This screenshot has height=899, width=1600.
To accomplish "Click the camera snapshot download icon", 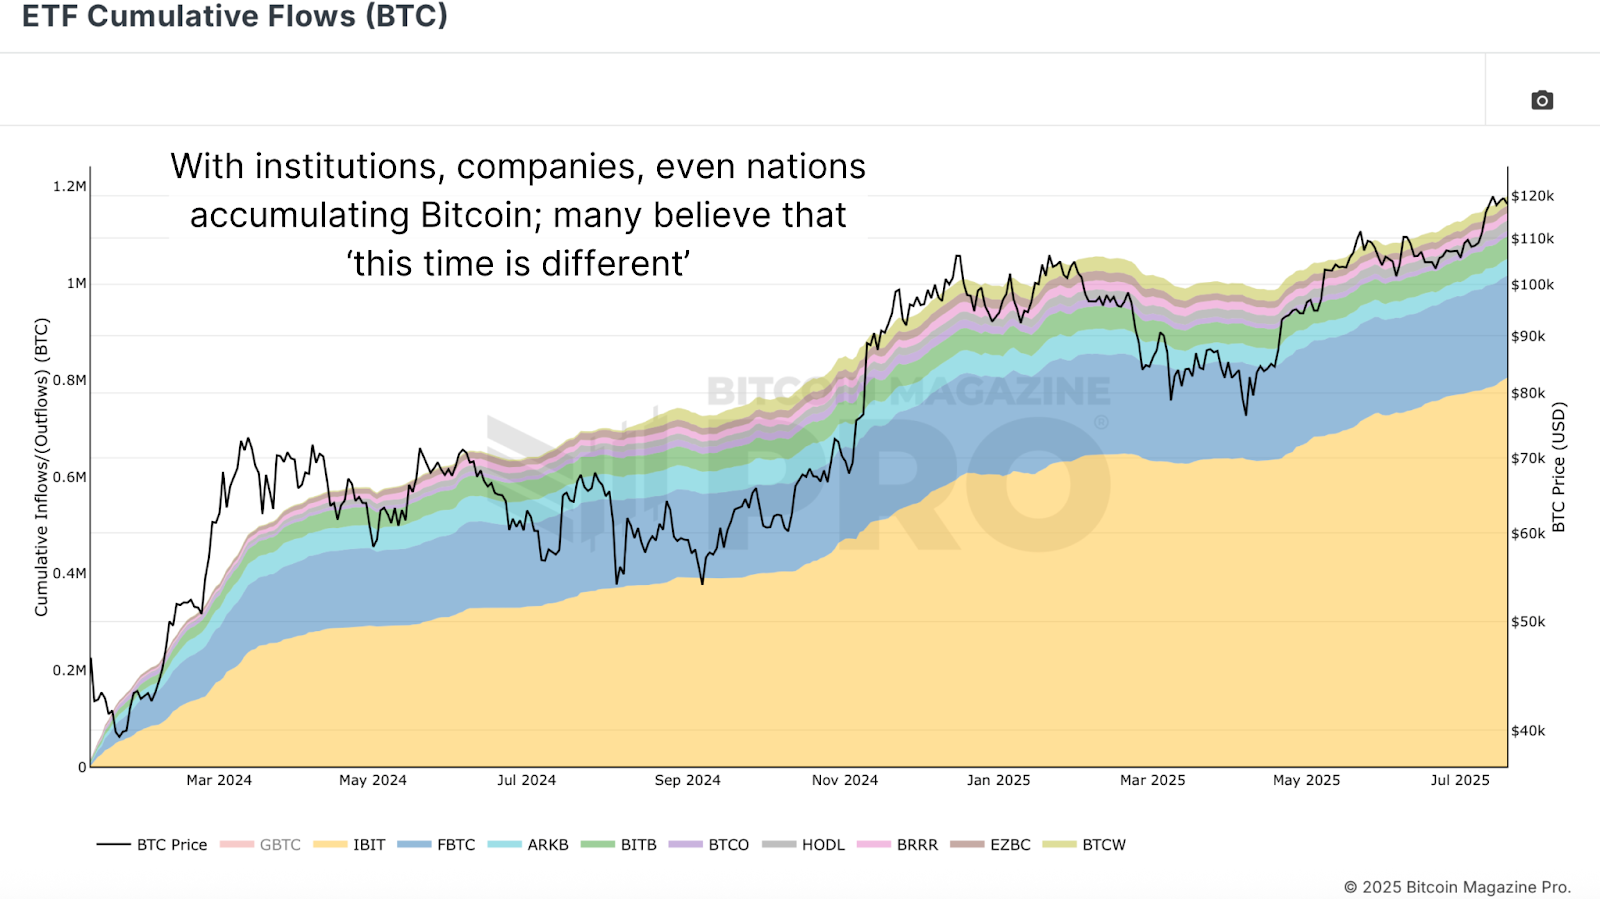I will pos(1542,100).
